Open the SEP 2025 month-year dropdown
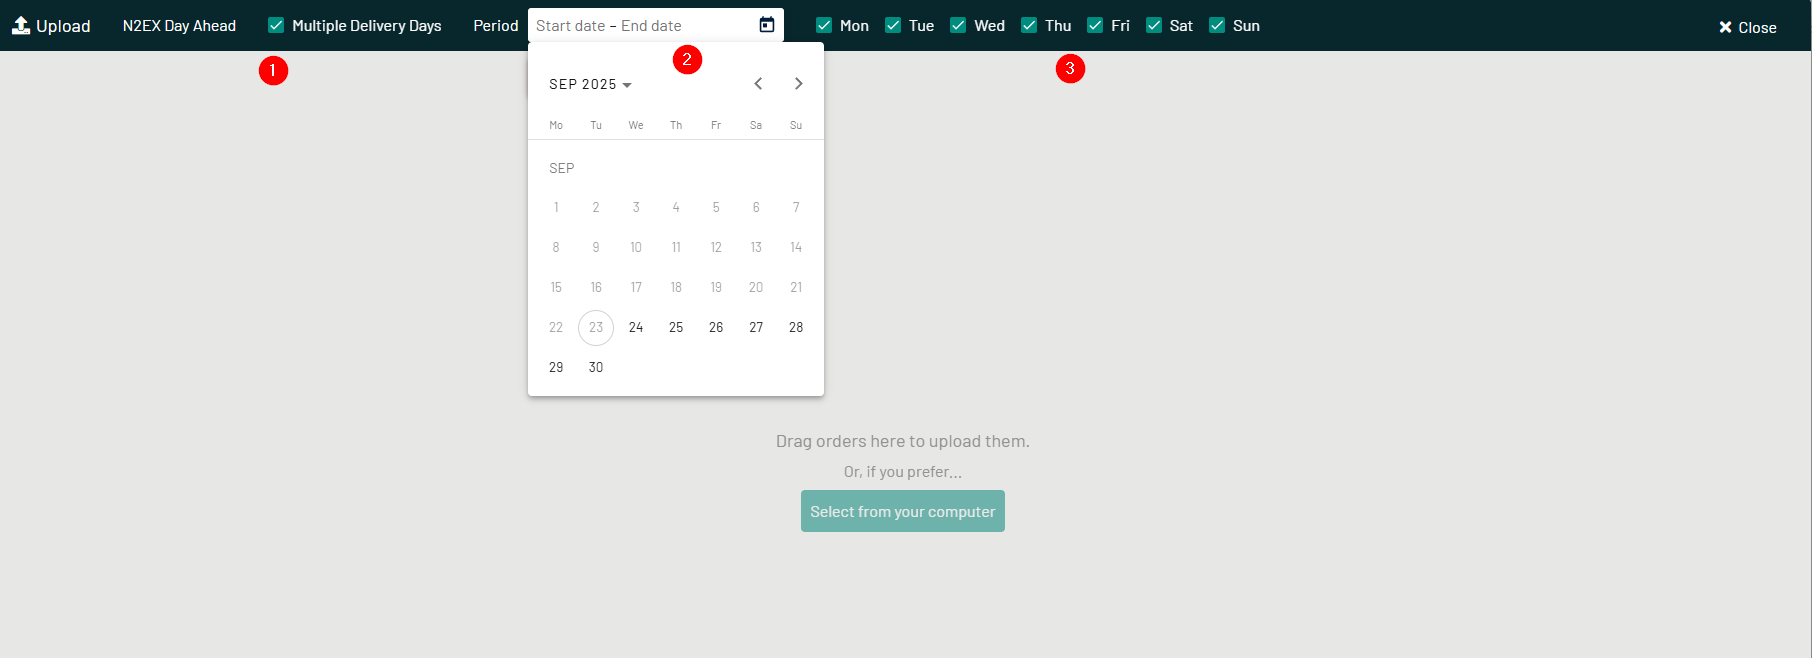The width and height of the screenshot is (1812, 658). pyautogui.click(x=590, y=84)
